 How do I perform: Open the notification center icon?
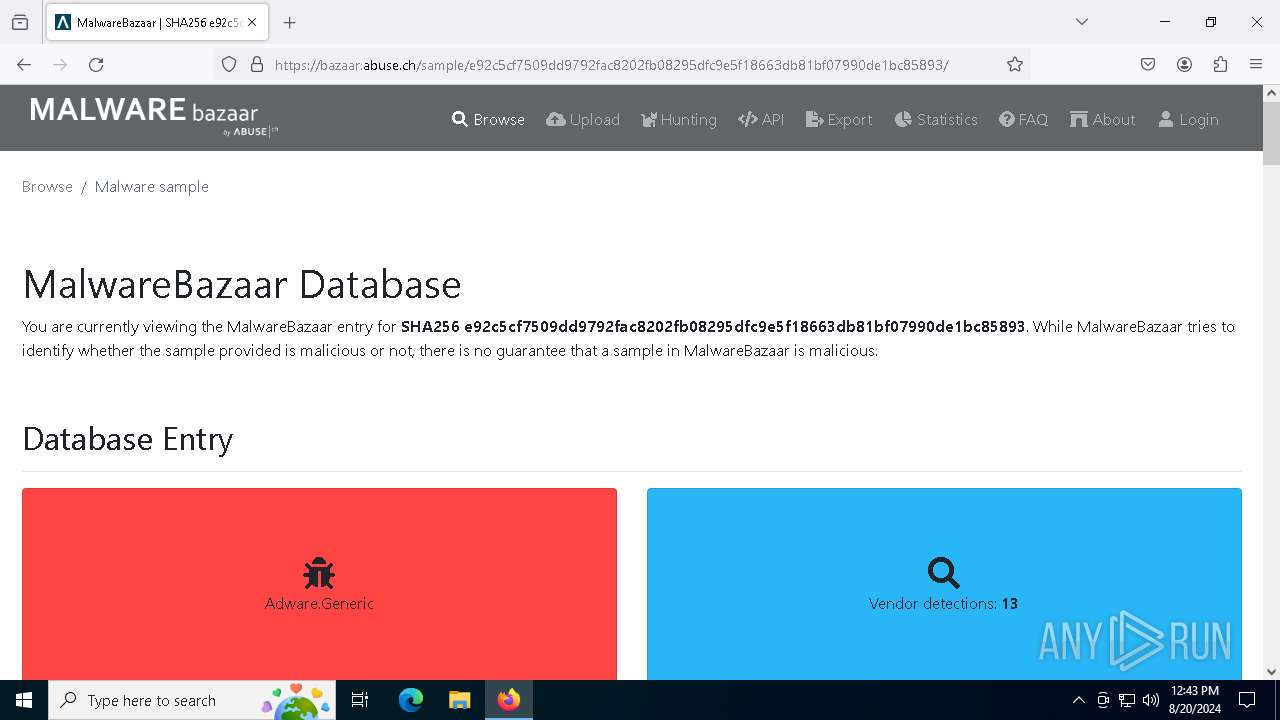(1246, 700)
